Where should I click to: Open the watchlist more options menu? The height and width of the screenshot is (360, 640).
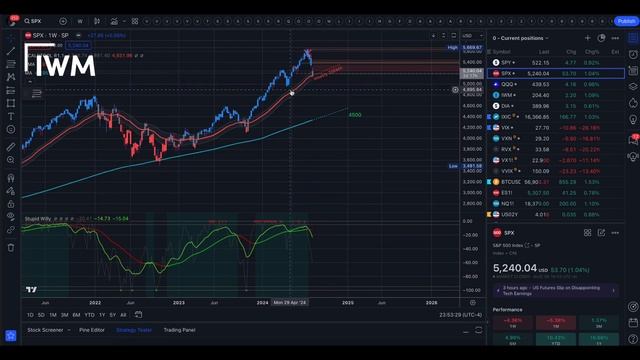615,38
